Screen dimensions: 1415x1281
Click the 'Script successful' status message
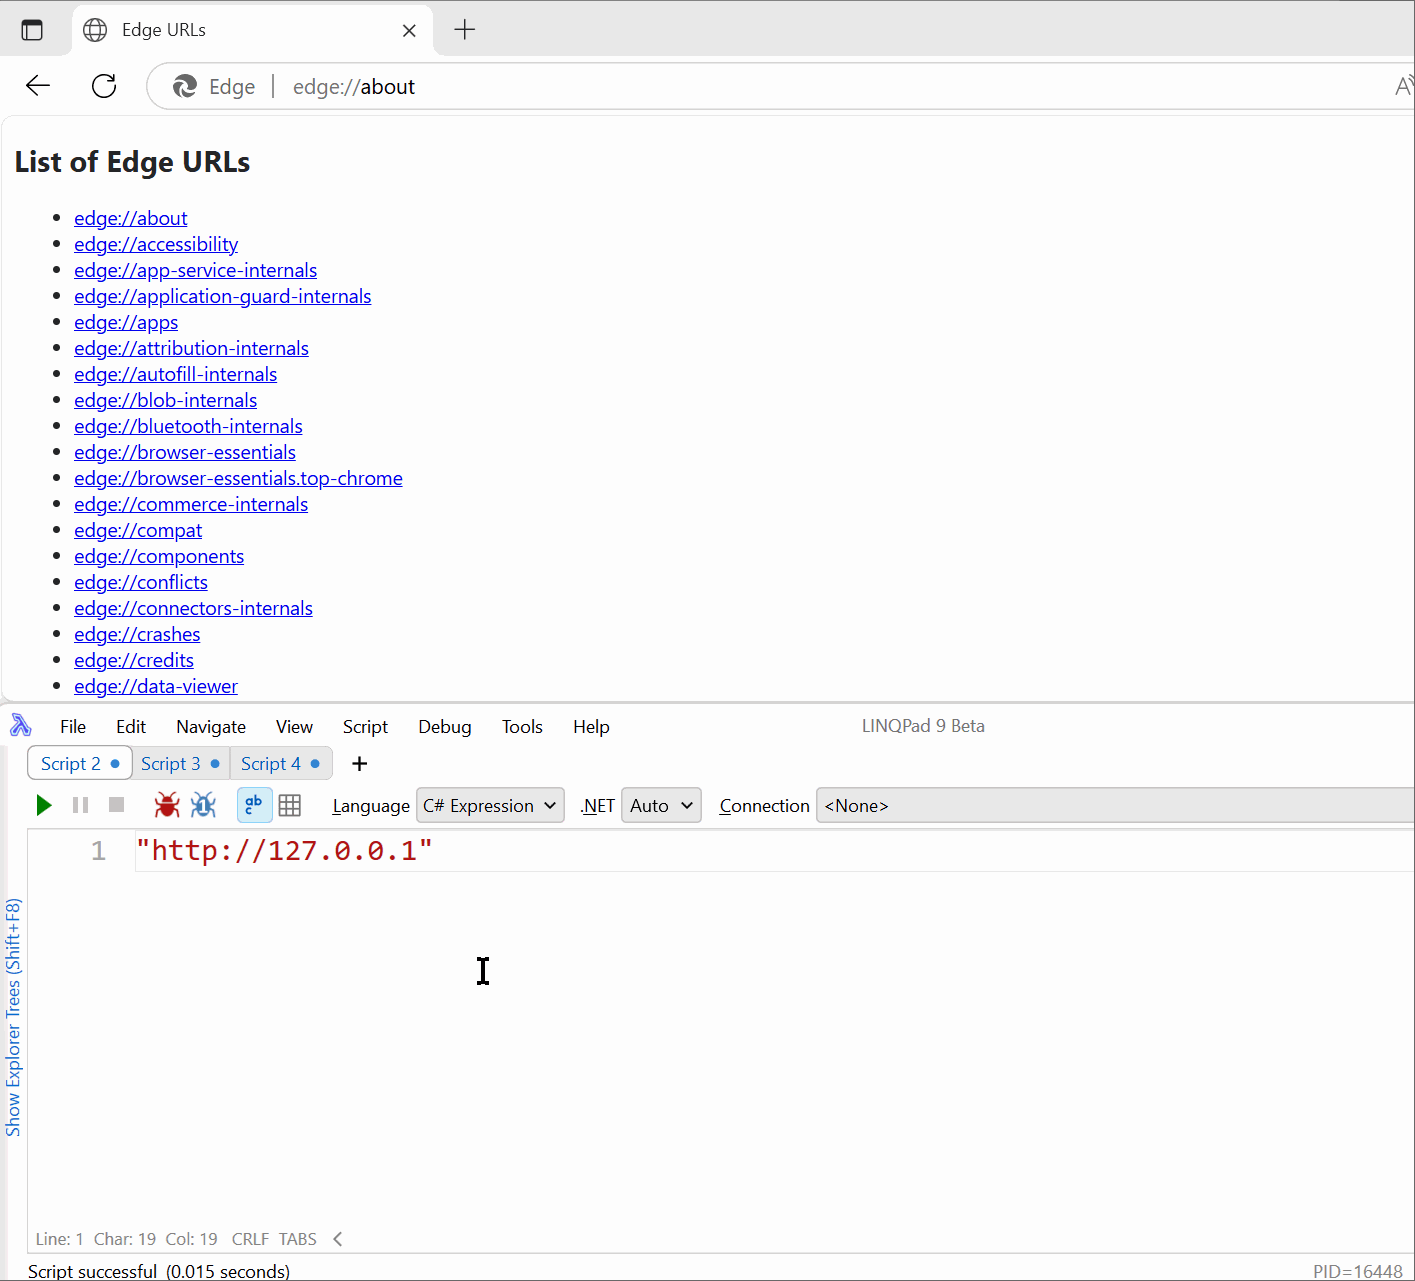tap(159, 1271)
